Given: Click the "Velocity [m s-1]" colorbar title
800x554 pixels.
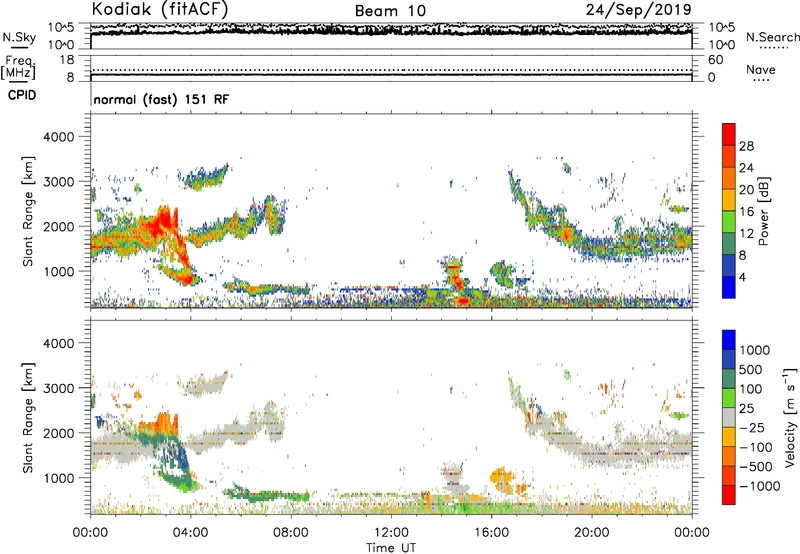Looking at the screenshot, I should 790,417.
